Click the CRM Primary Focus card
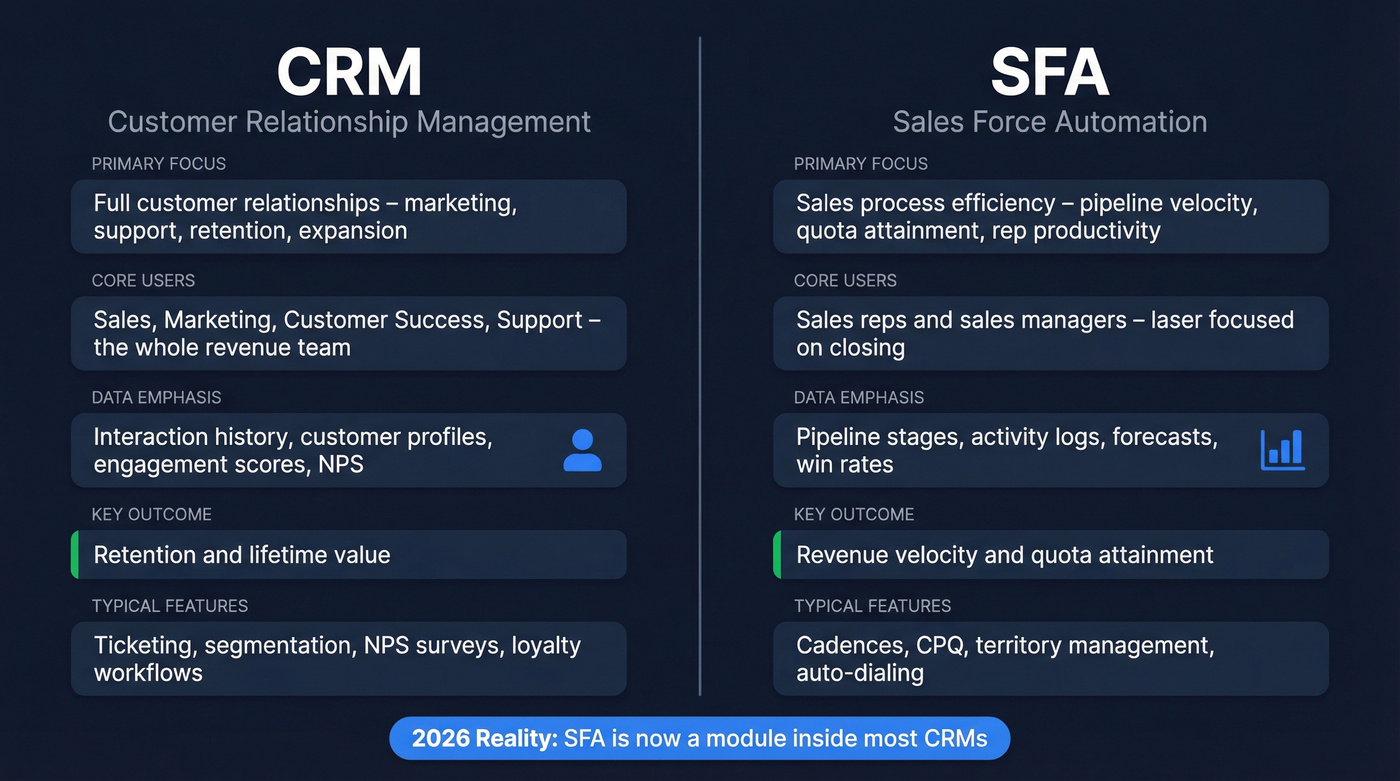The height and width of the screenshot is (781, 1400). (348, 216)
